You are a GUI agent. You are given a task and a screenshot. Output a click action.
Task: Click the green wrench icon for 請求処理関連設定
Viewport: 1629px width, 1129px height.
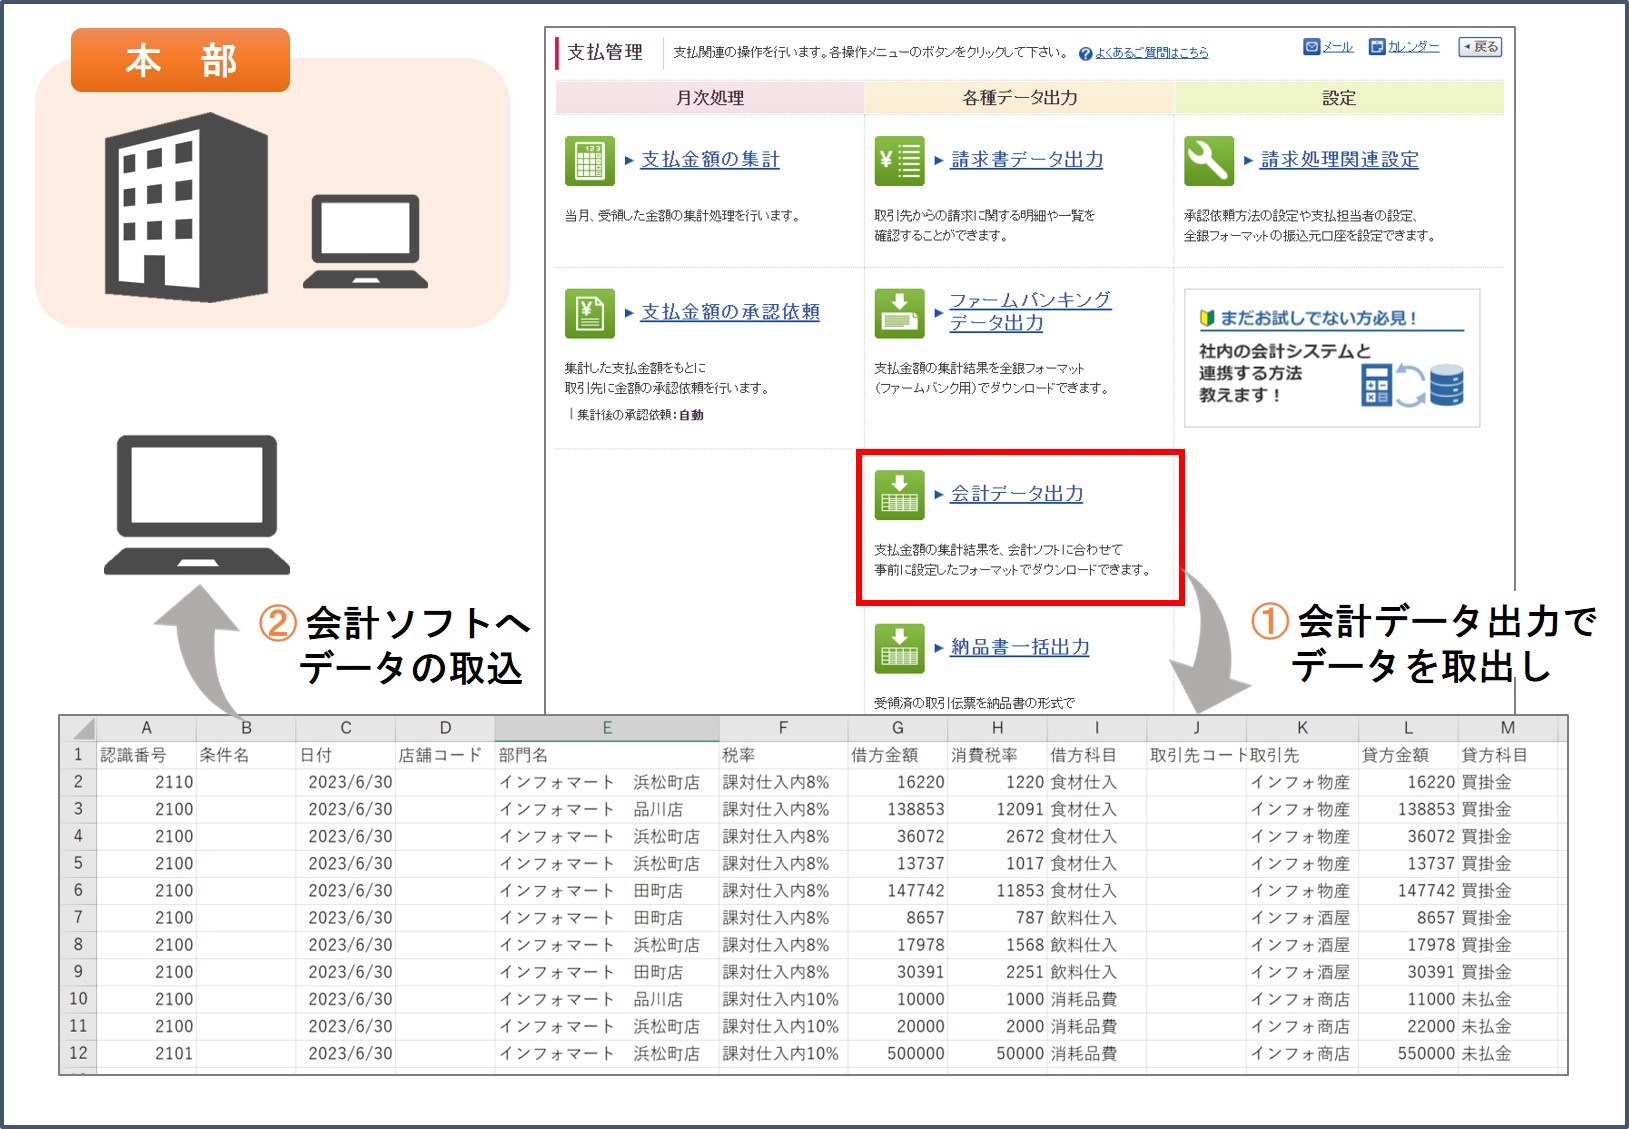point(1209,160)
